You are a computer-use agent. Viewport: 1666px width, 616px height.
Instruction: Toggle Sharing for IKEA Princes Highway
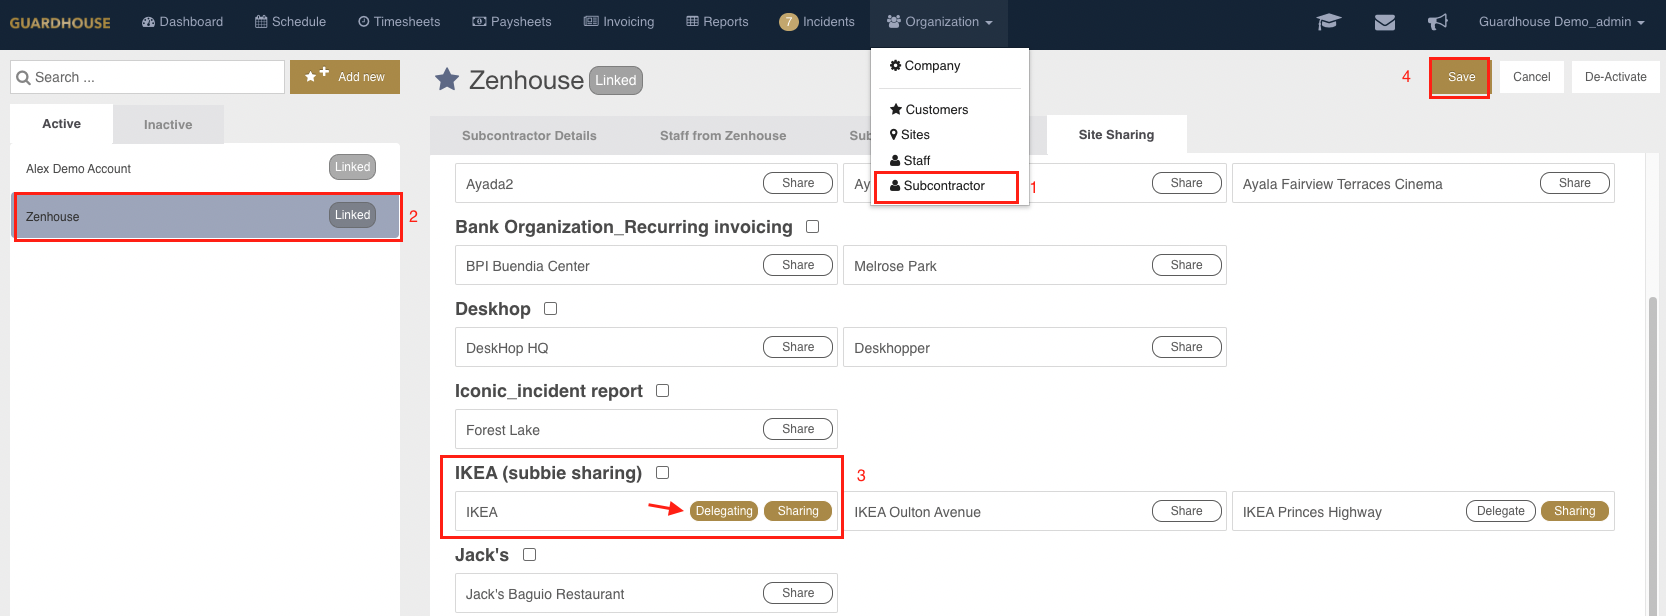point(1574,511)
